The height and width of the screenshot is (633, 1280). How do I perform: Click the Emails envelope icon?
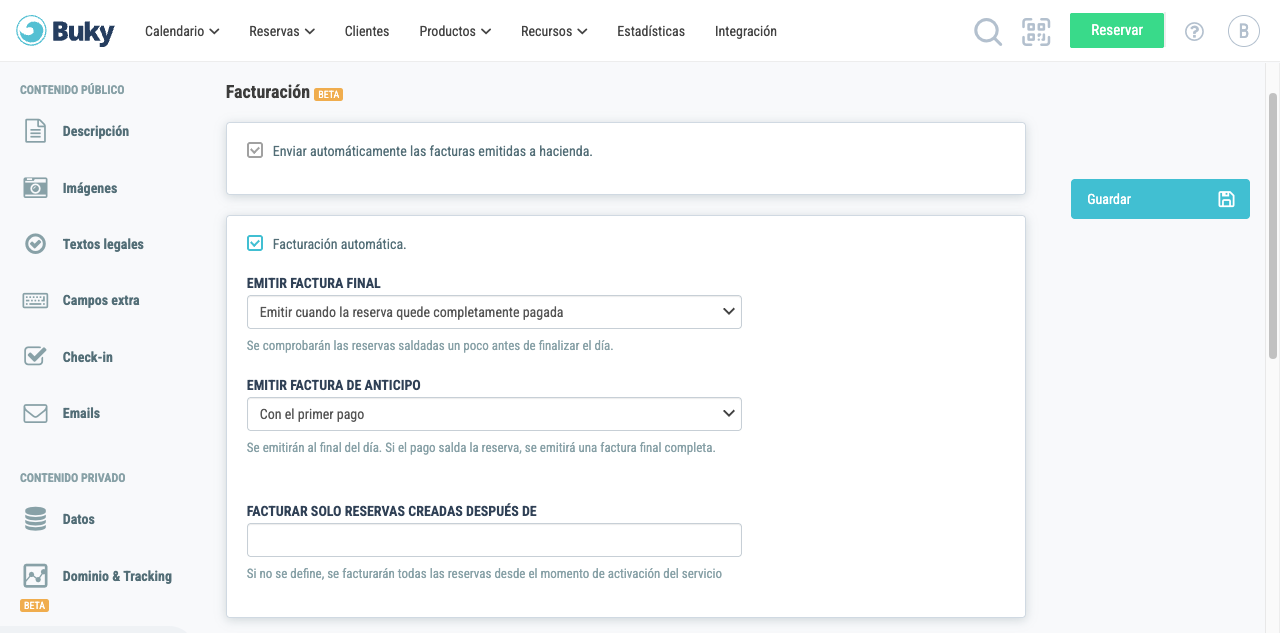click(x=35, y=413)
